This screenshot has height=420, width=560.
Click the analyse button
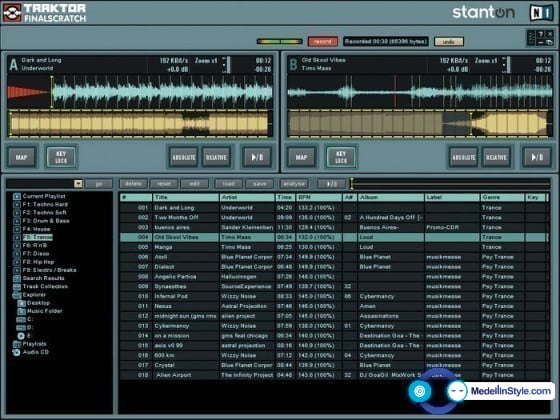click(x=294, y=184)
